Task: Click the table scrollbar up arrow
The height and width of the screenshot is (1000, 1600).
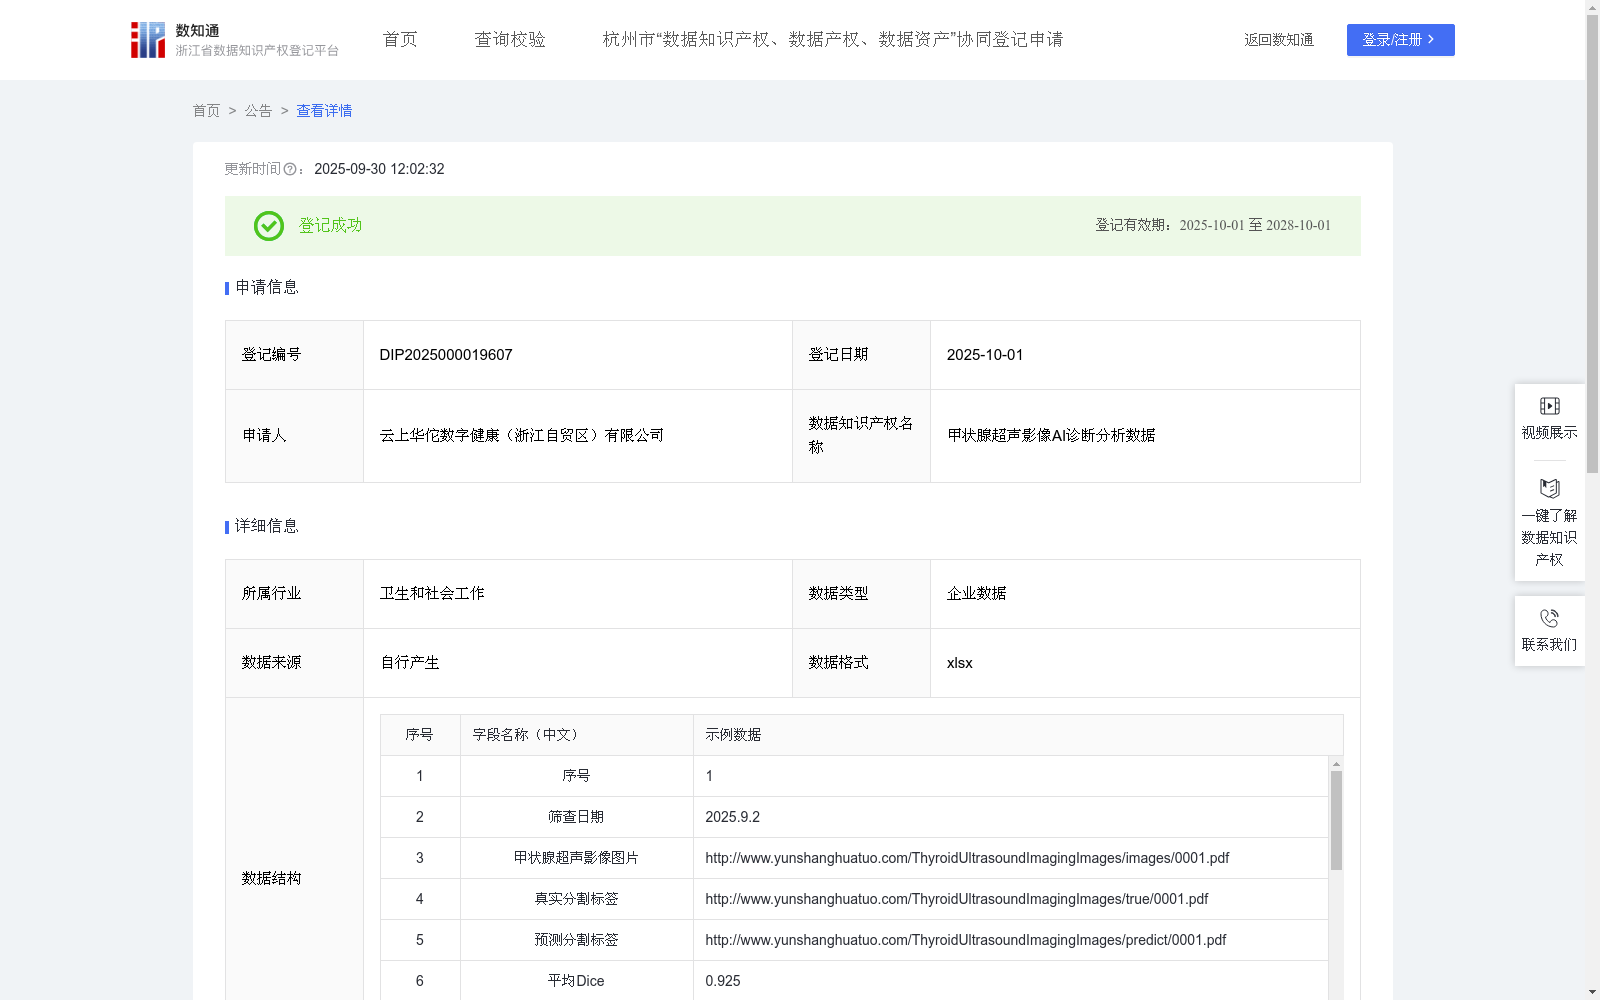Action: tap(1336, 764)
